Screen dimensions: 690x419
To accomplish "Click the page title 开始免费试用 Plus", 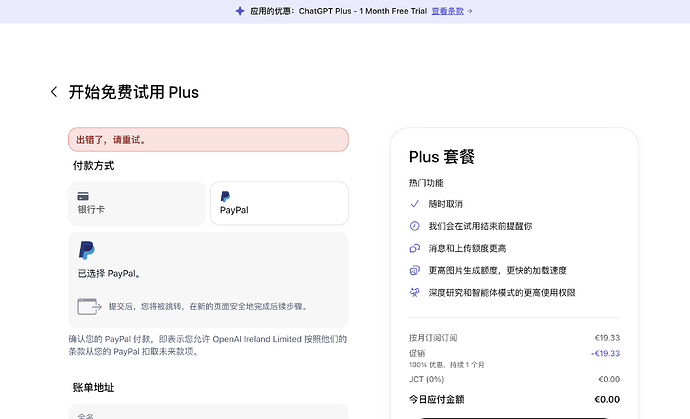I will point(134,92).
